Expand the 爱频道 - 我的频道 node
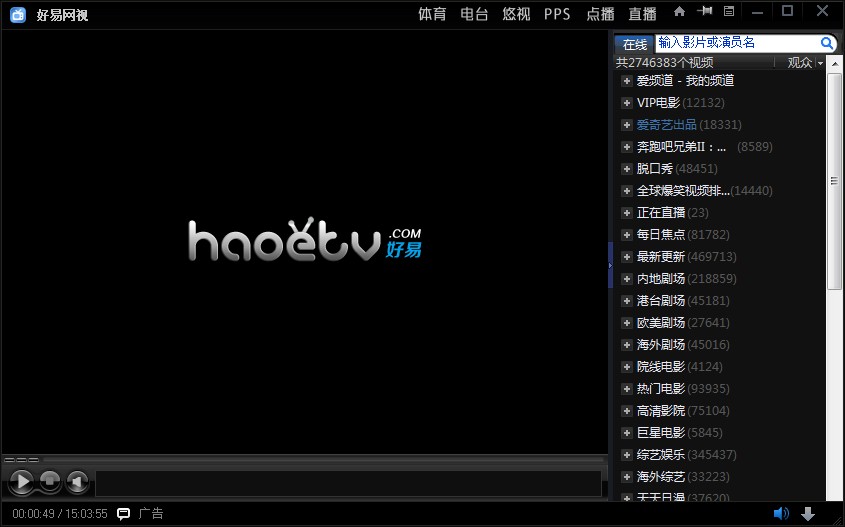845x527 pixels. tap(626, 81)
